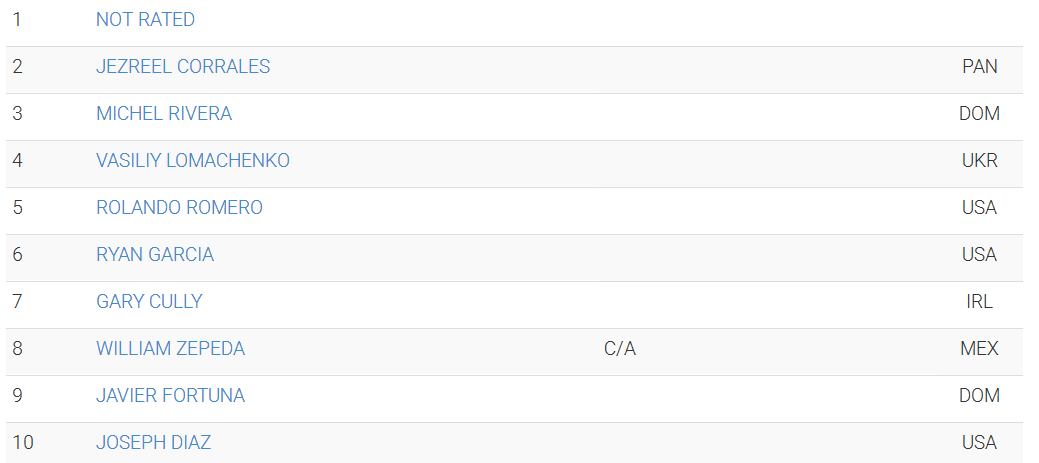Open the Joseph Diaz link
1039x463 pixels.
click(154, 443)
